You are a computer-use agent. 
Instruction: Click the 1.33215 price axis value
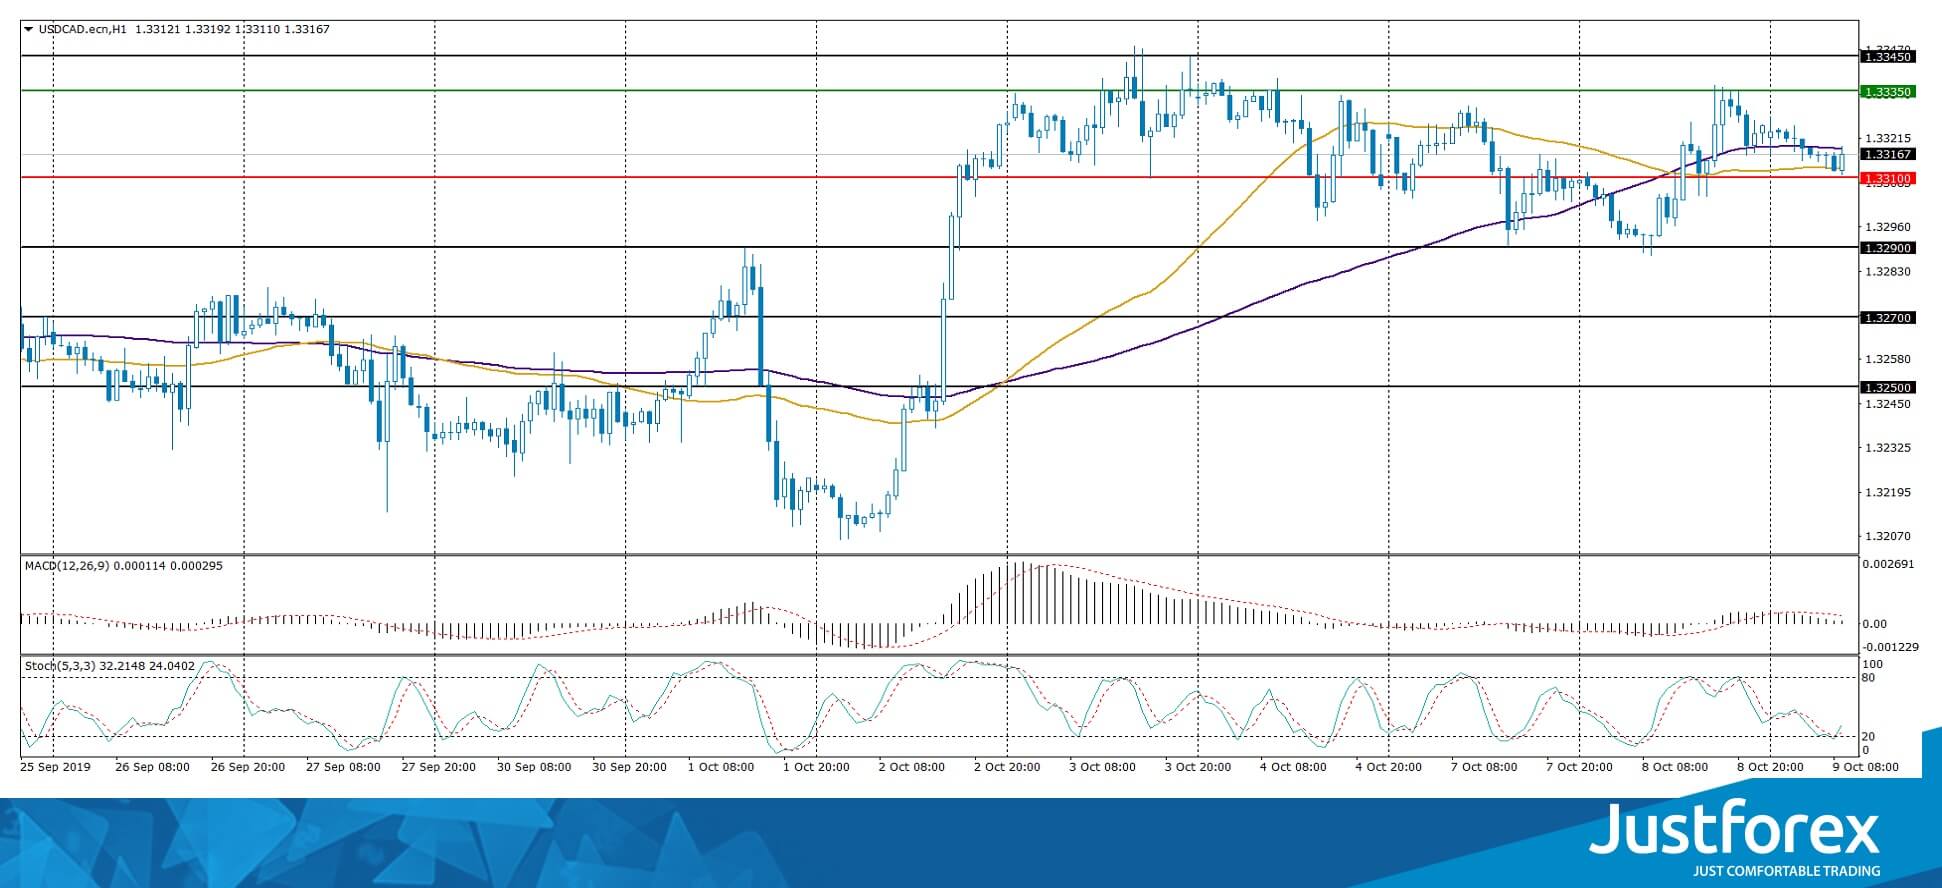[1888, 138]
